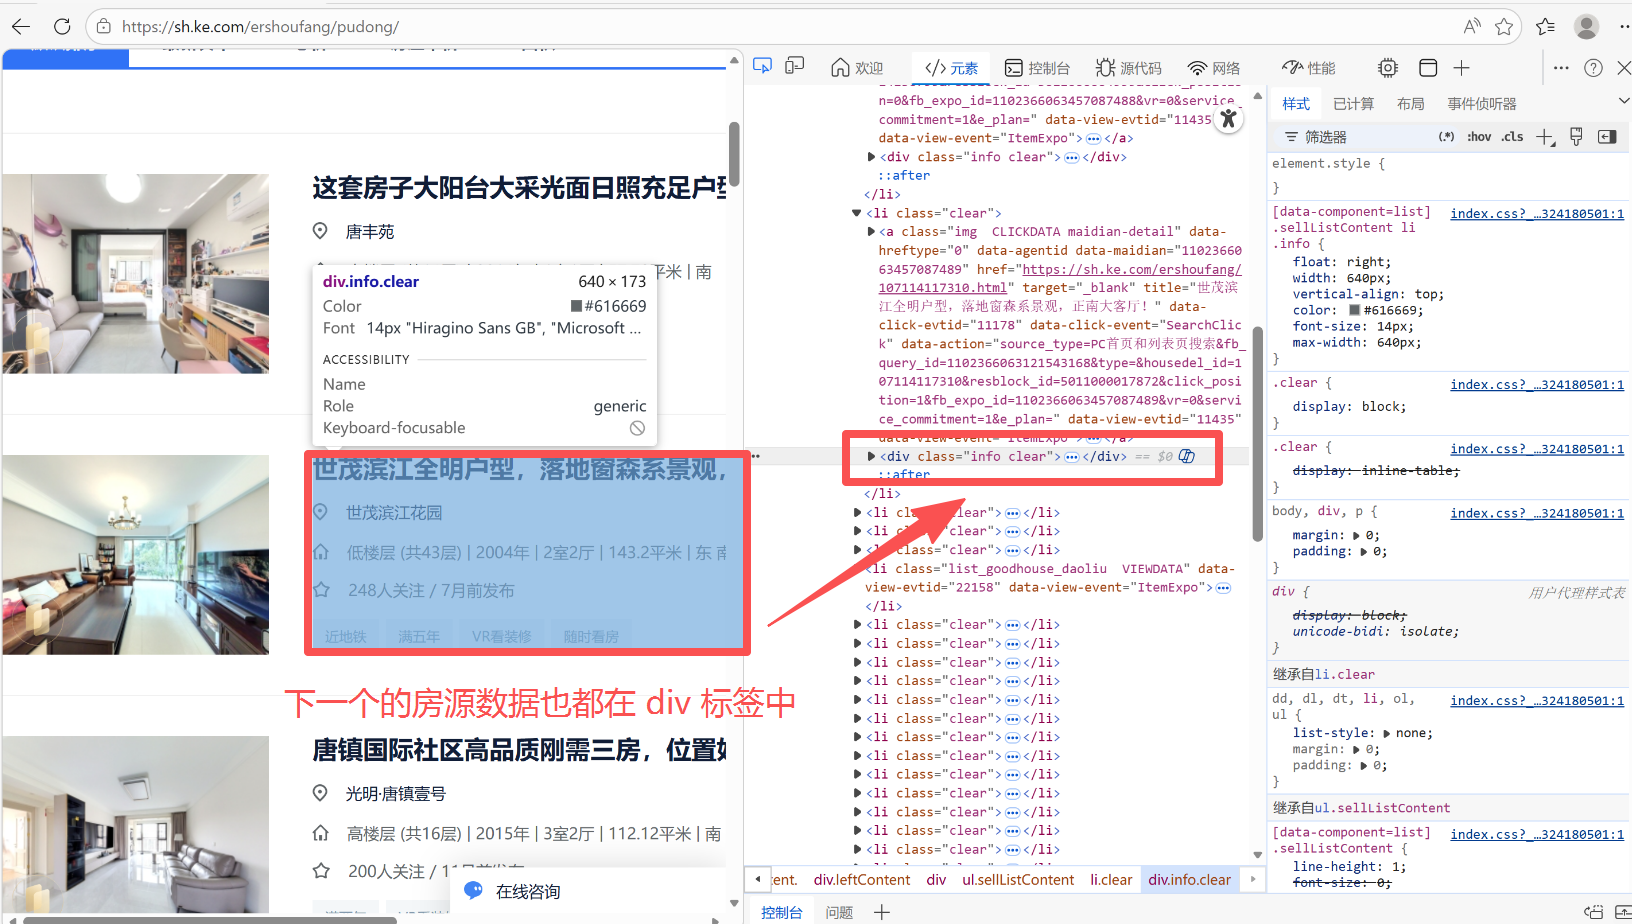
Task: Activate the inspect element picker tool
Action: [x=762, y=66]
